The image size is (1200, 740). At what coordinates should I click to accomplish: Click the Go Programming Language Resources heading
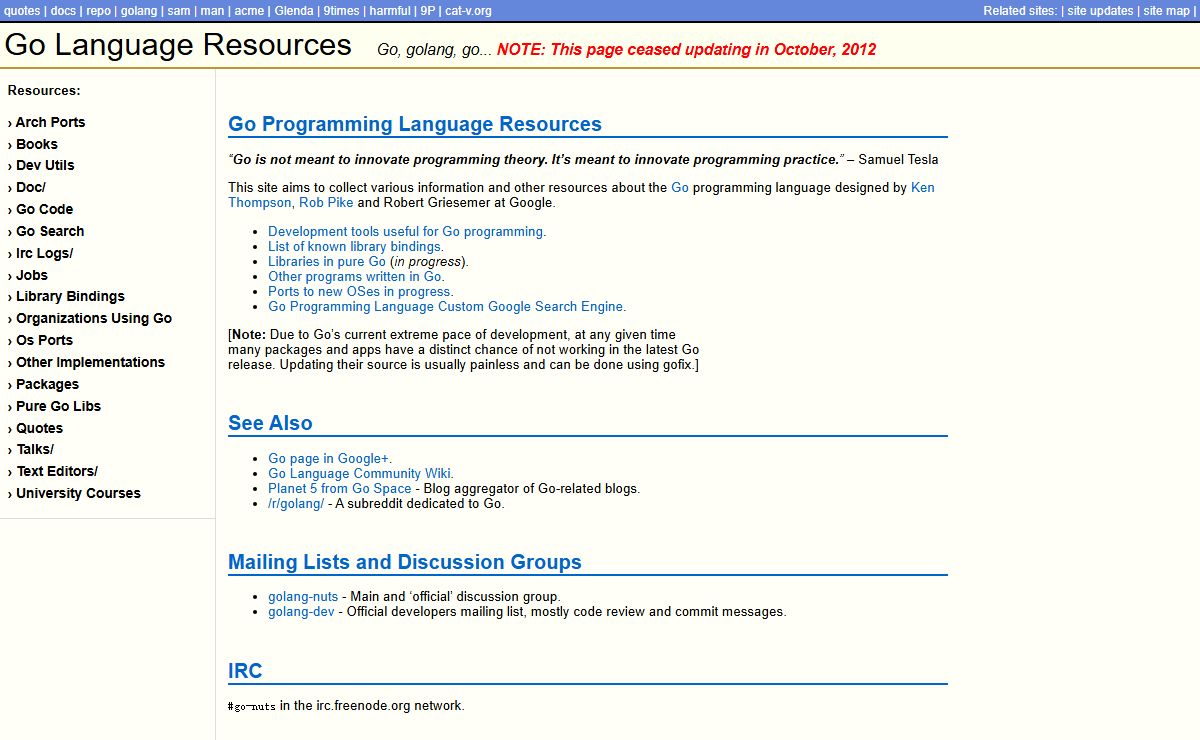(415, 124)
